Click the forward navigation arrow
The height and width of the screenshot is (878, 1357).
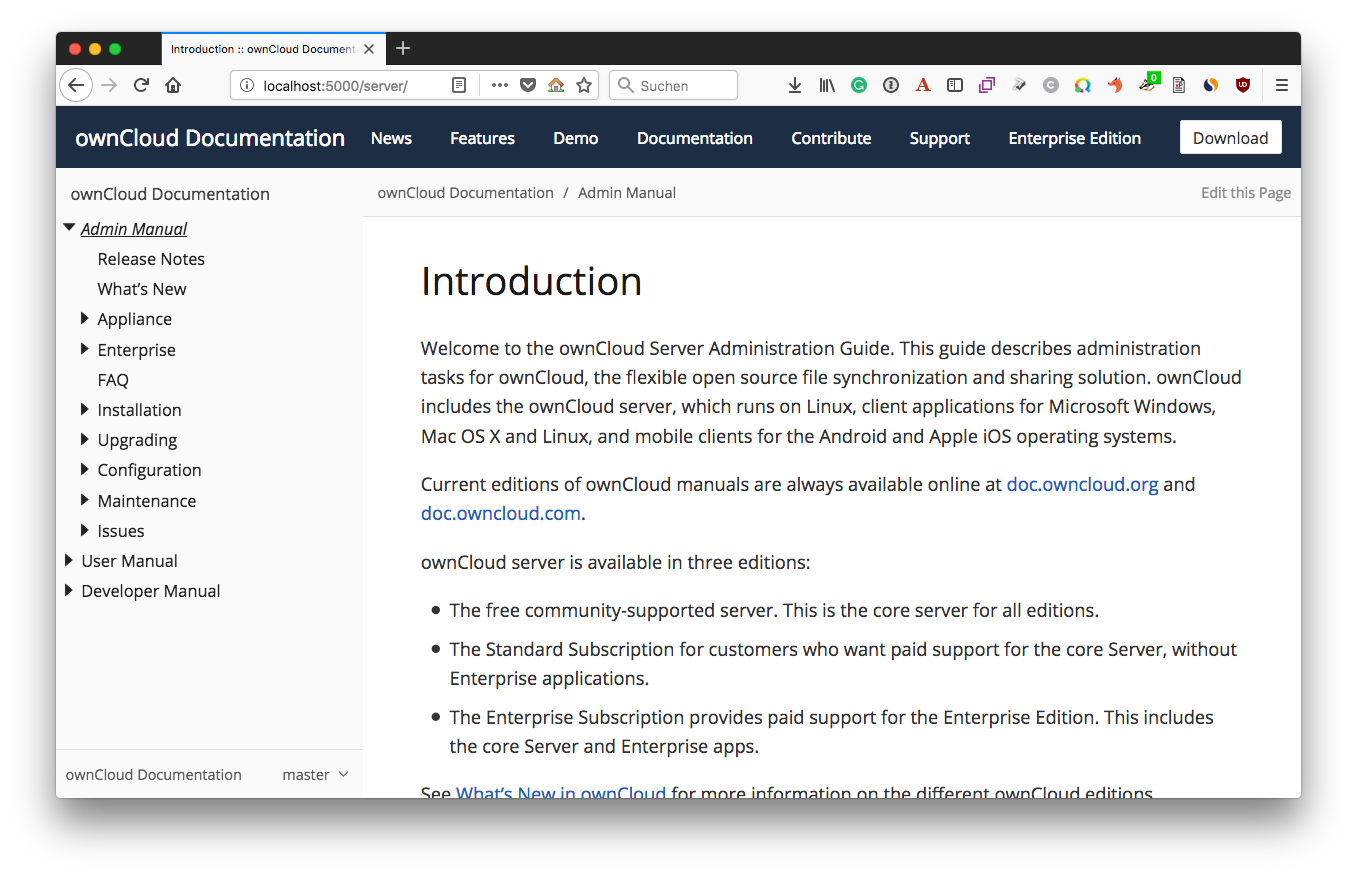[x=109, y=85]
